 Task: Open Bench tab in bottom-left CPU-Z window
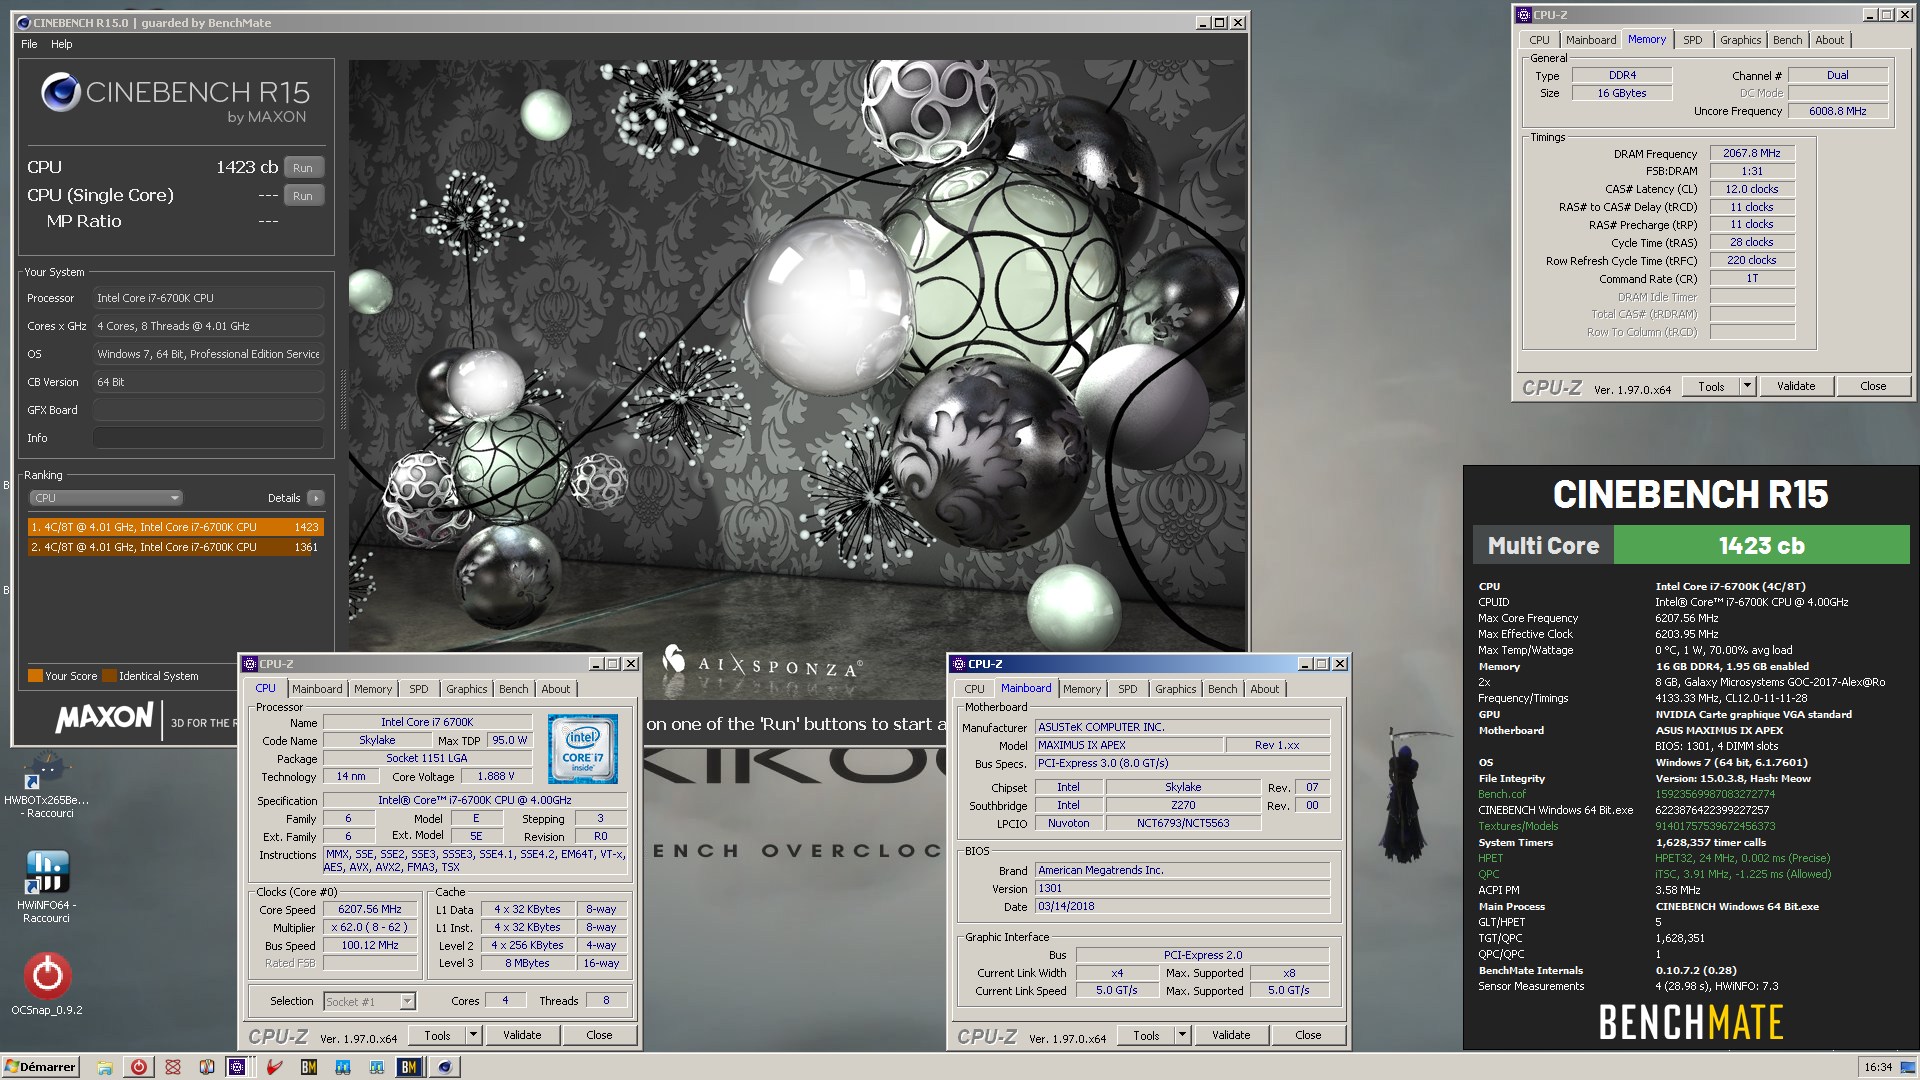tap(514, 689)
